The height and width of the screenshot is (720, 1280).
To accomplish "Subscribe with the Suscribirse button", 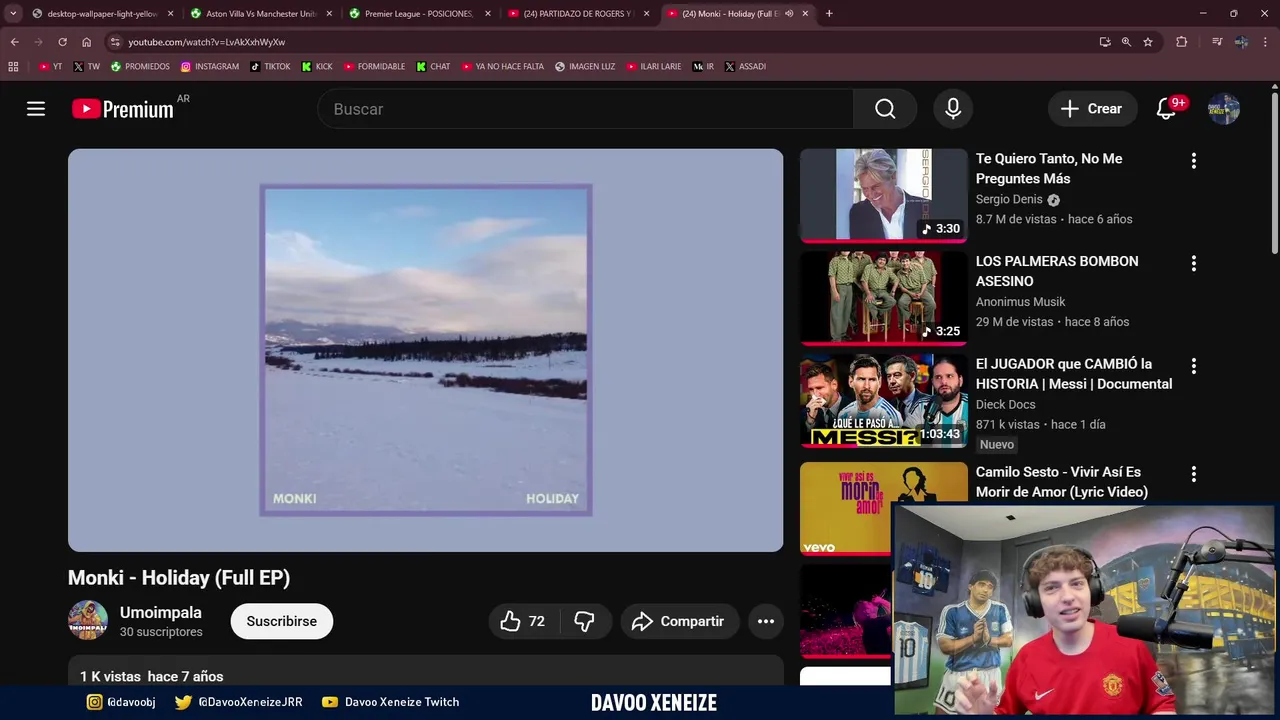I will (x=282, y=621).
